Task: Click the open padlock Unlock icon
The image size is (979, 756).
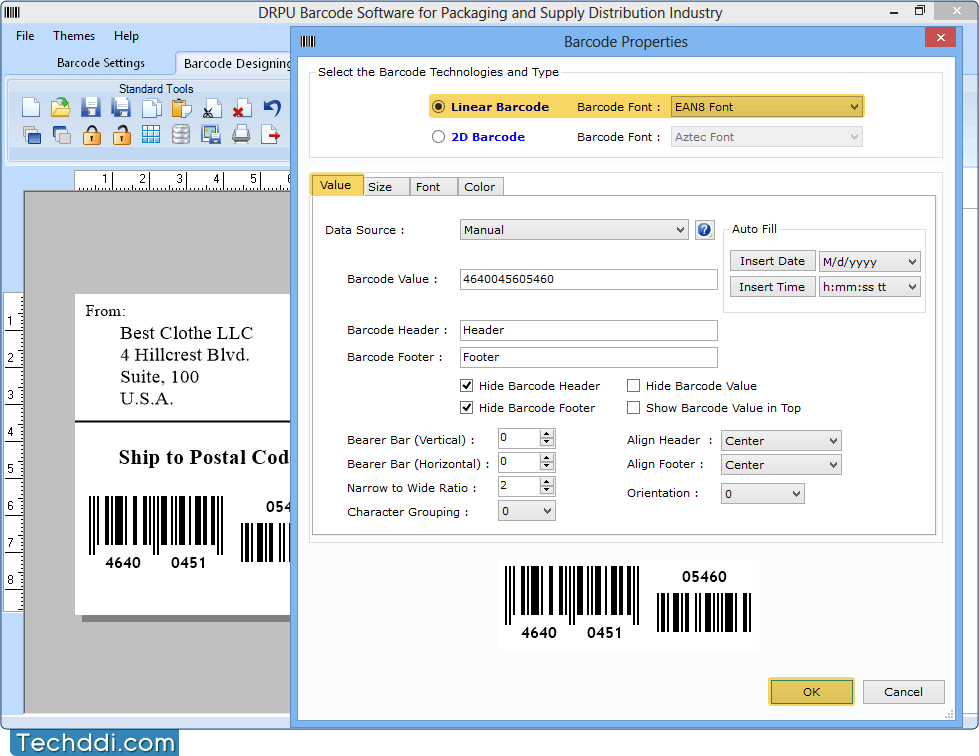Action: pyautogui.click(x=121, y=135)
